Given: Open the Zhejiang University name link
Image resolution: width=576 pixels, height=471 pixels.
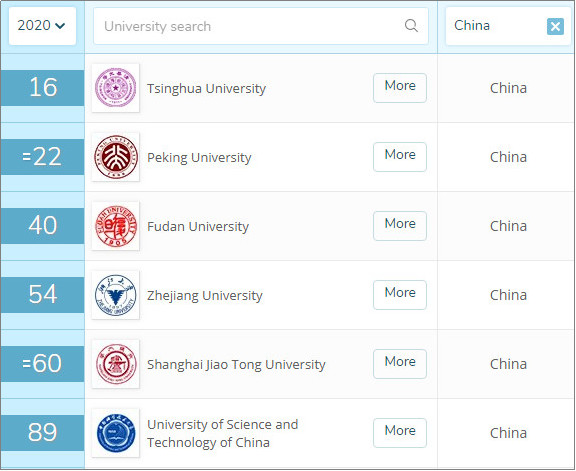Looking at the screenshot, I should tap(205, 296).
